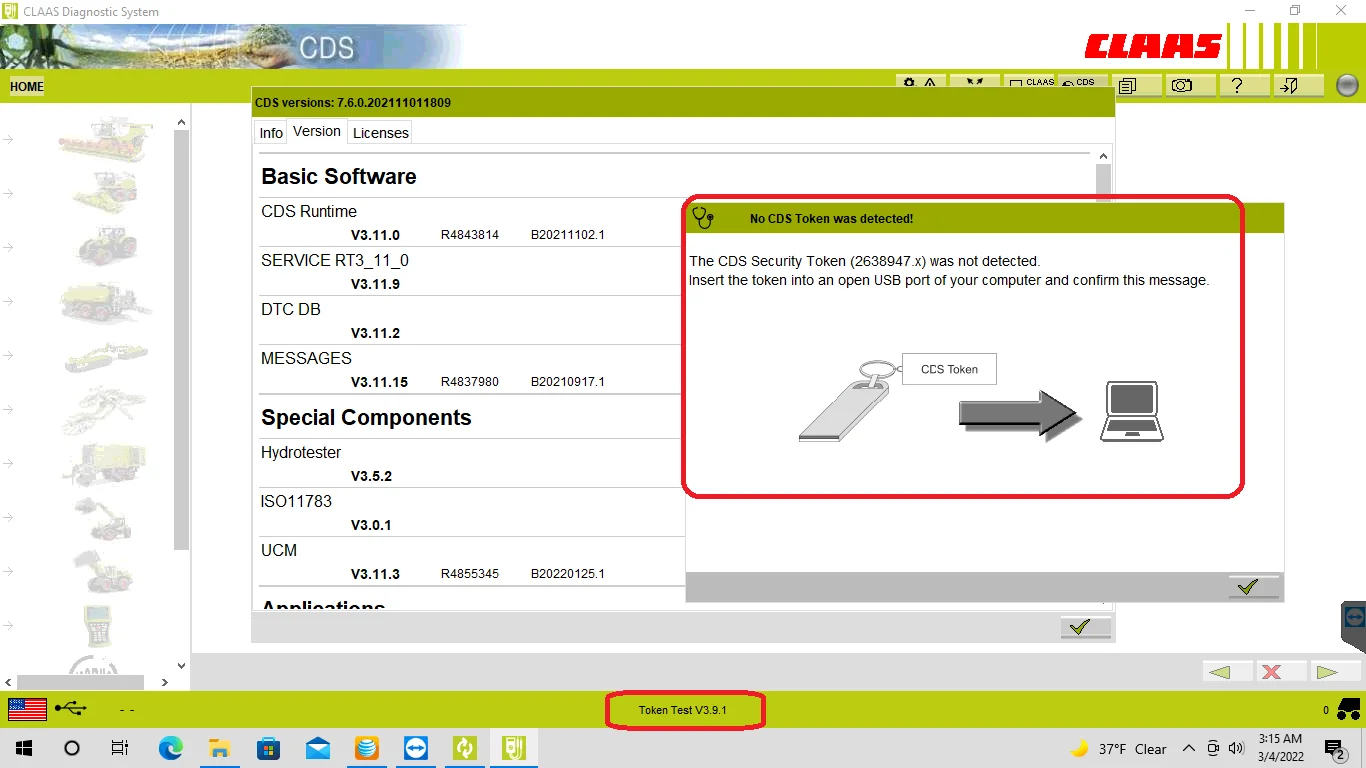Viewport: 1366px width, 768px height.
Task: Switch to the Version tab
Action: tap(317, 132)
